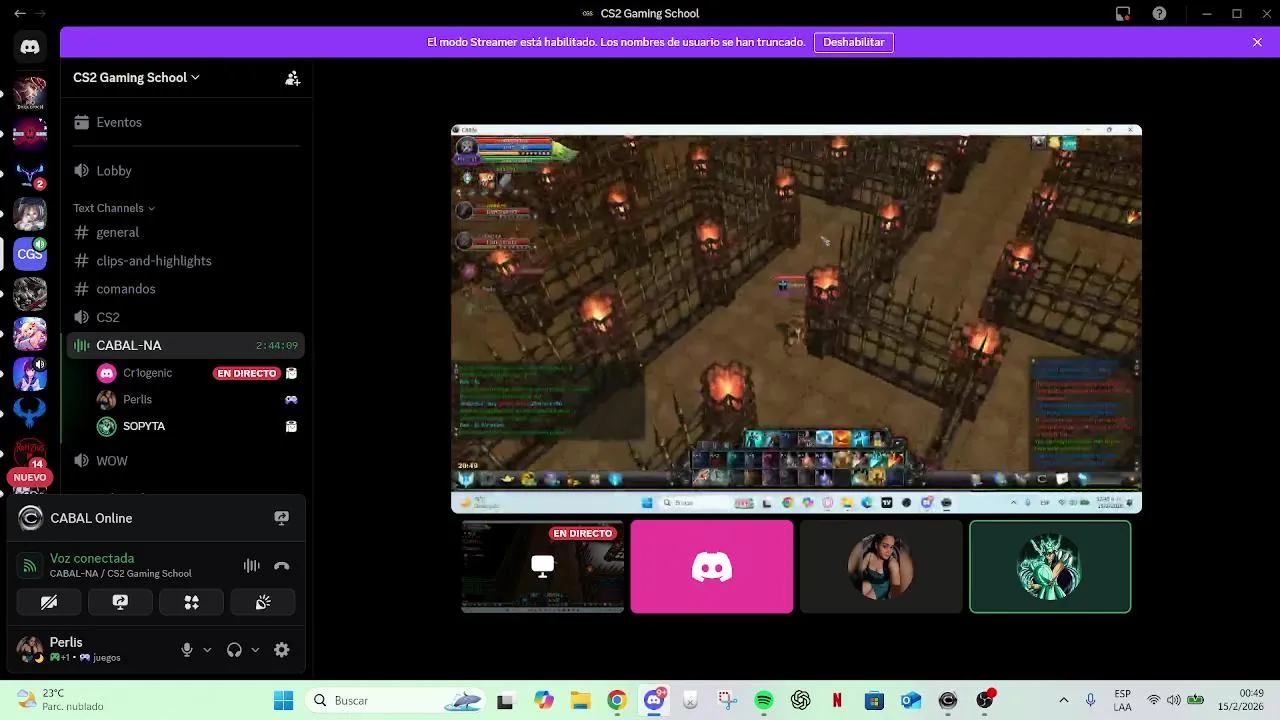Toggle microphone mute for Perlis
The width and height of the screenshot is (1280, 720).
pyautogui.click(x=186, y=650)
